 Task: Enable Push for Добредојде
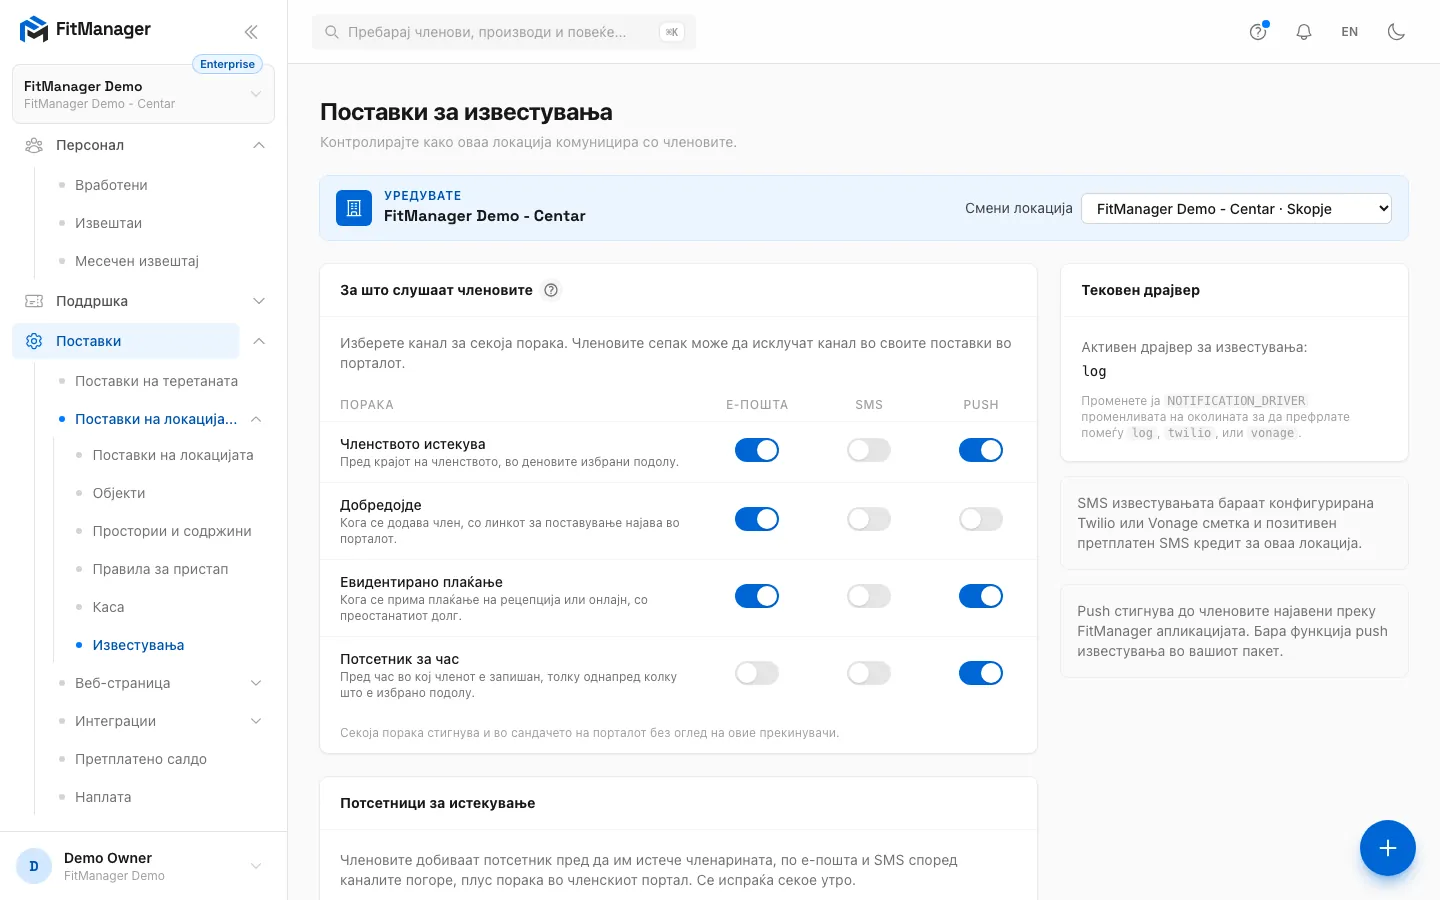click(981, 519)
